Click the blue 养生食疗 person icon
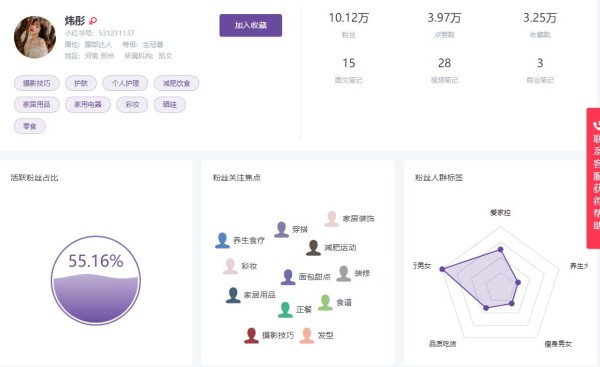Viewport: 600px width, 367px height. click(x=222, y=241)
